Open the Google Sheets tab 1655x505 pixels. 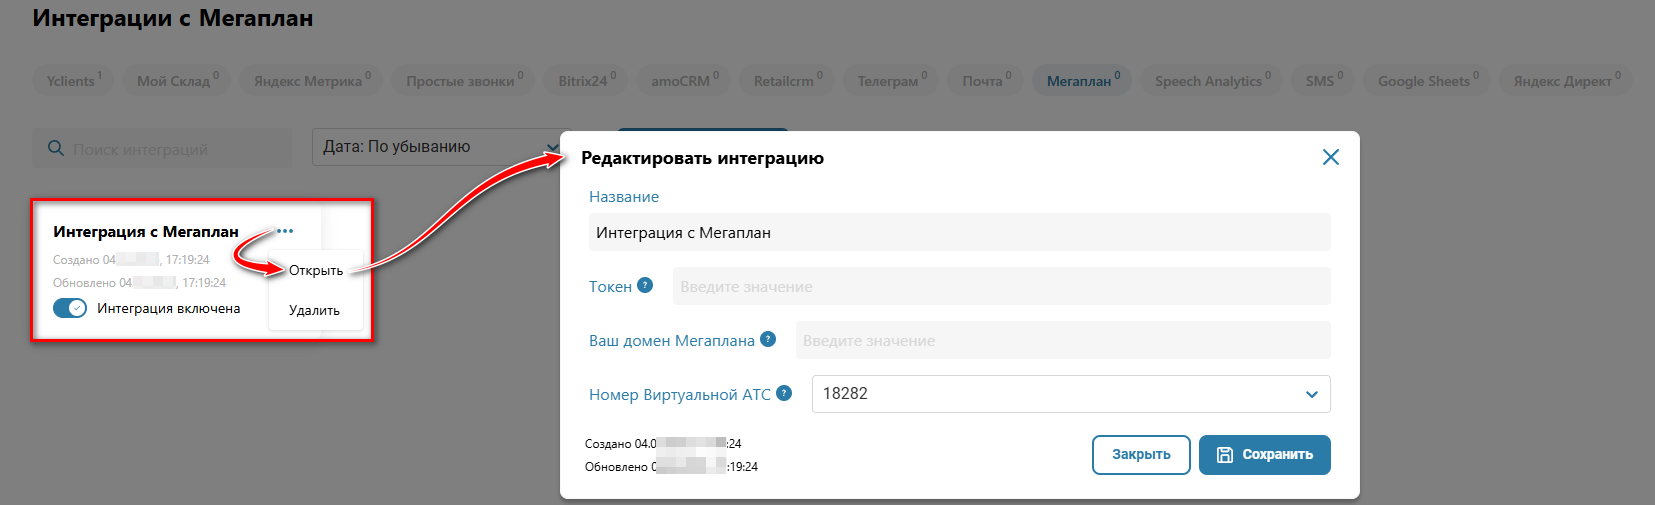point(1427,81)
